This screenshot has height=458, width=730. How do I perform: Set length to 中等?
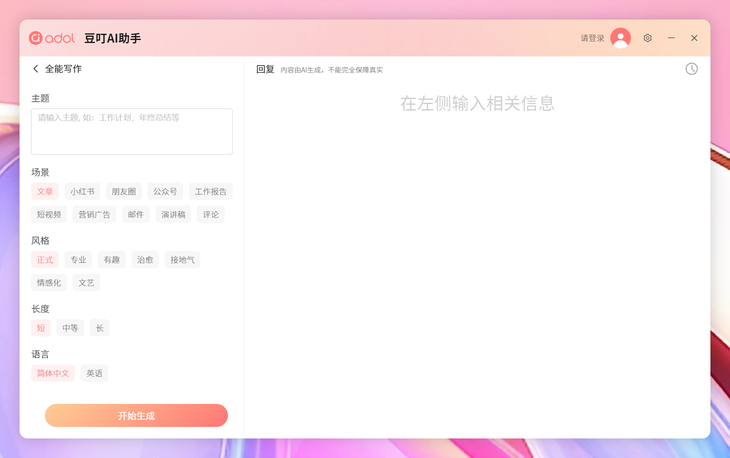70,328
